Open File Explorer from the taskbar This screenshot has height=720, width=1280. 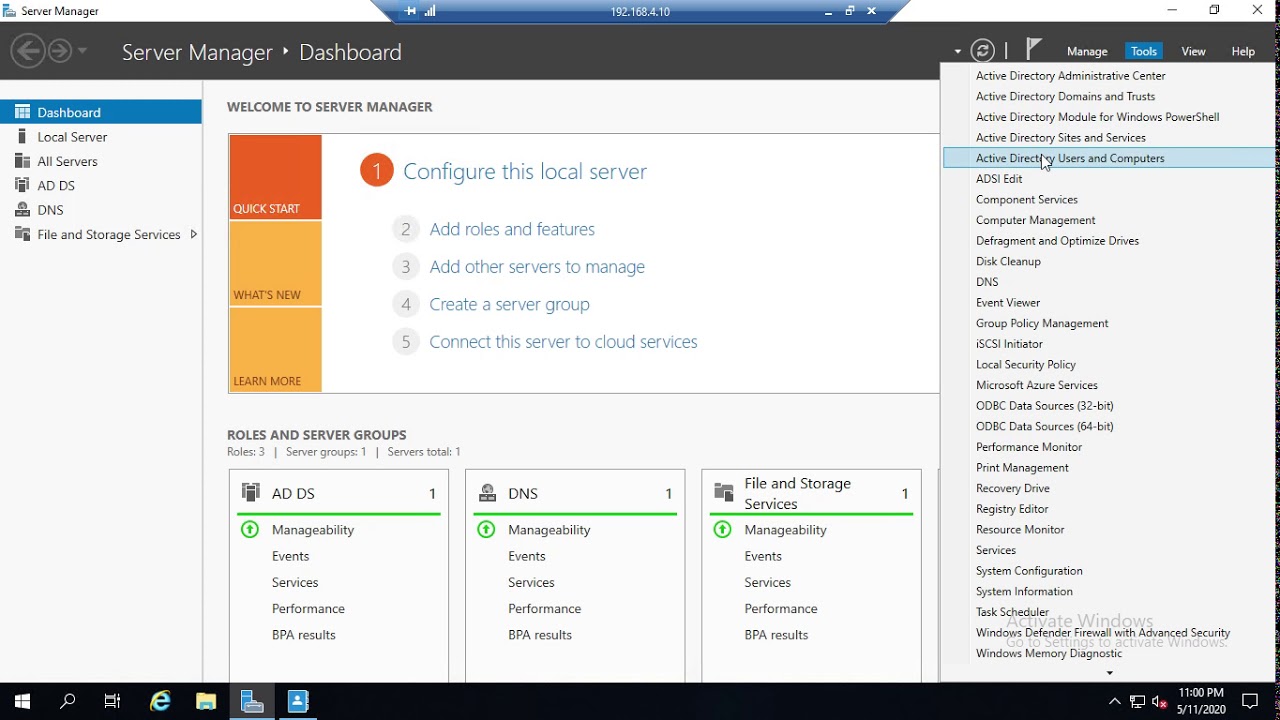(x=206, y=701)
